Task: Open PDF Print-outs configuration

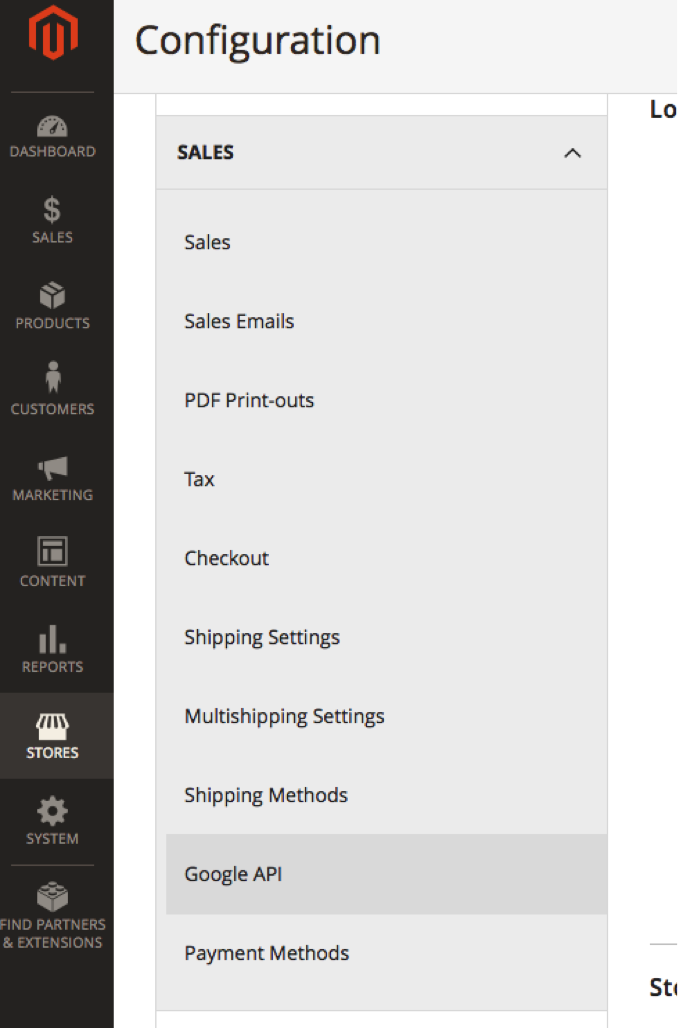Action: pos(249,400)
